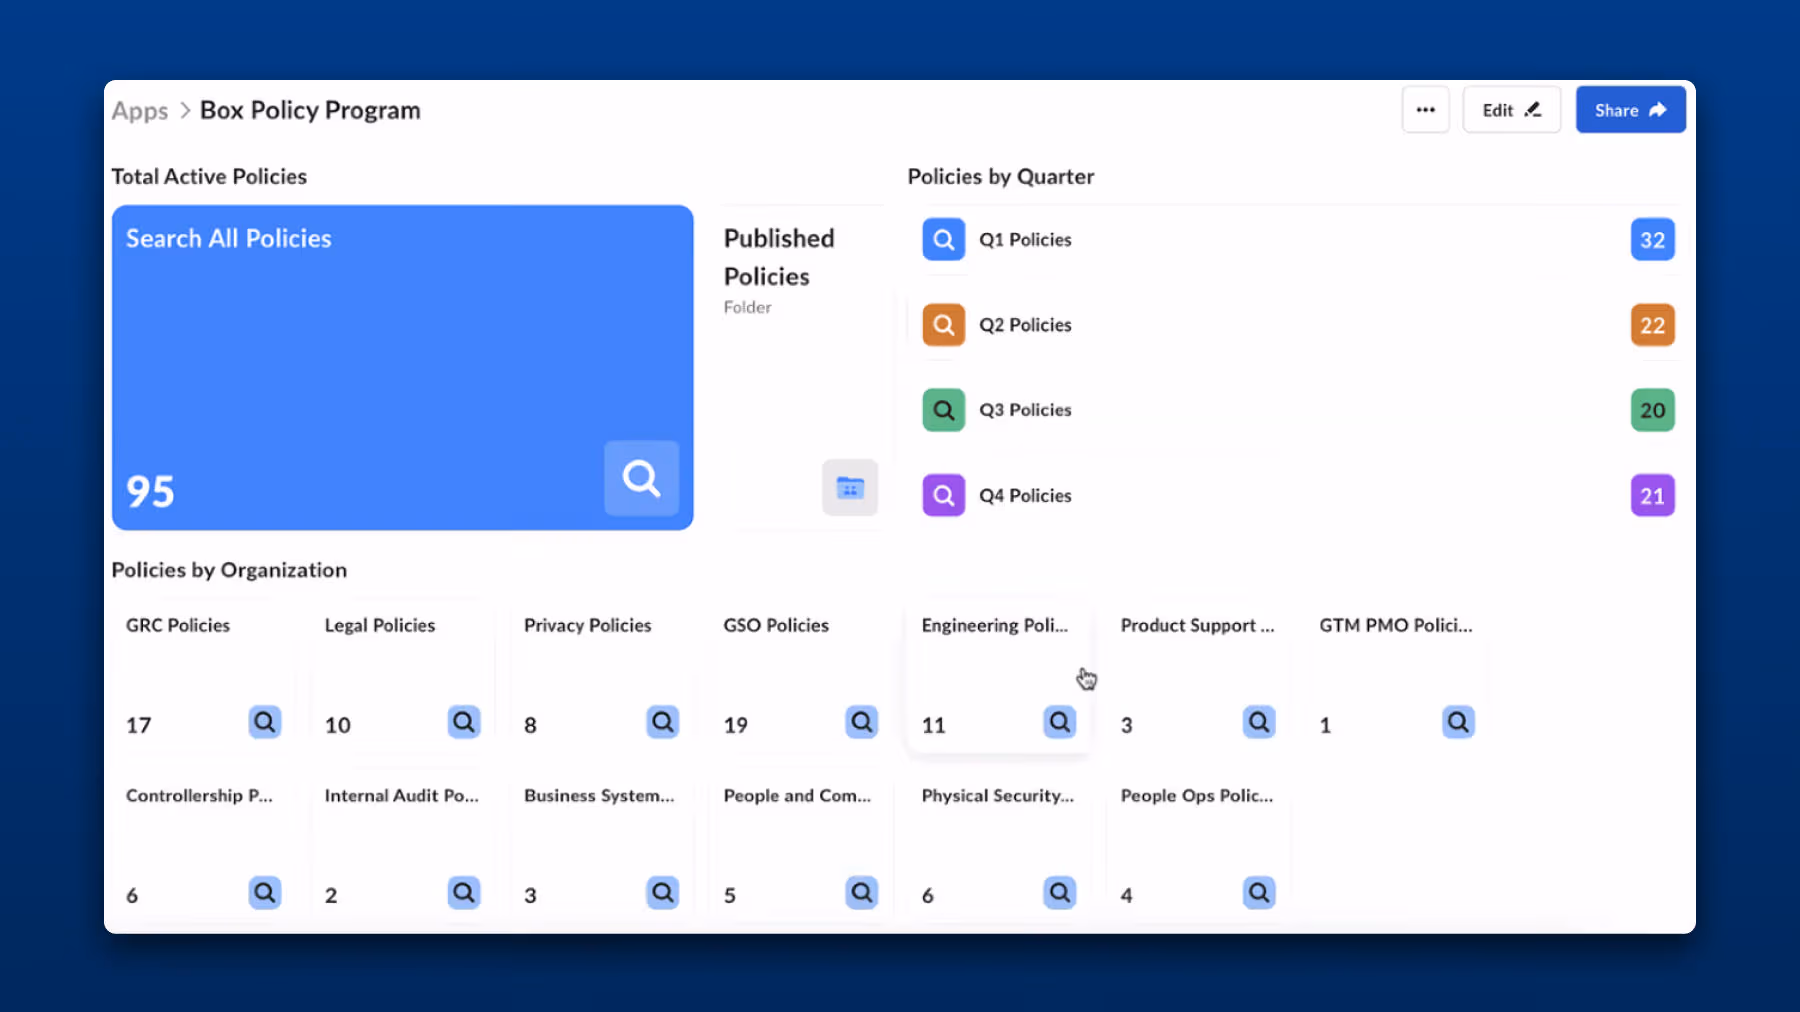Click the Internal Audit Policies search icon
This screenshot has height=1012, width=1800.
tap(463, 892)
